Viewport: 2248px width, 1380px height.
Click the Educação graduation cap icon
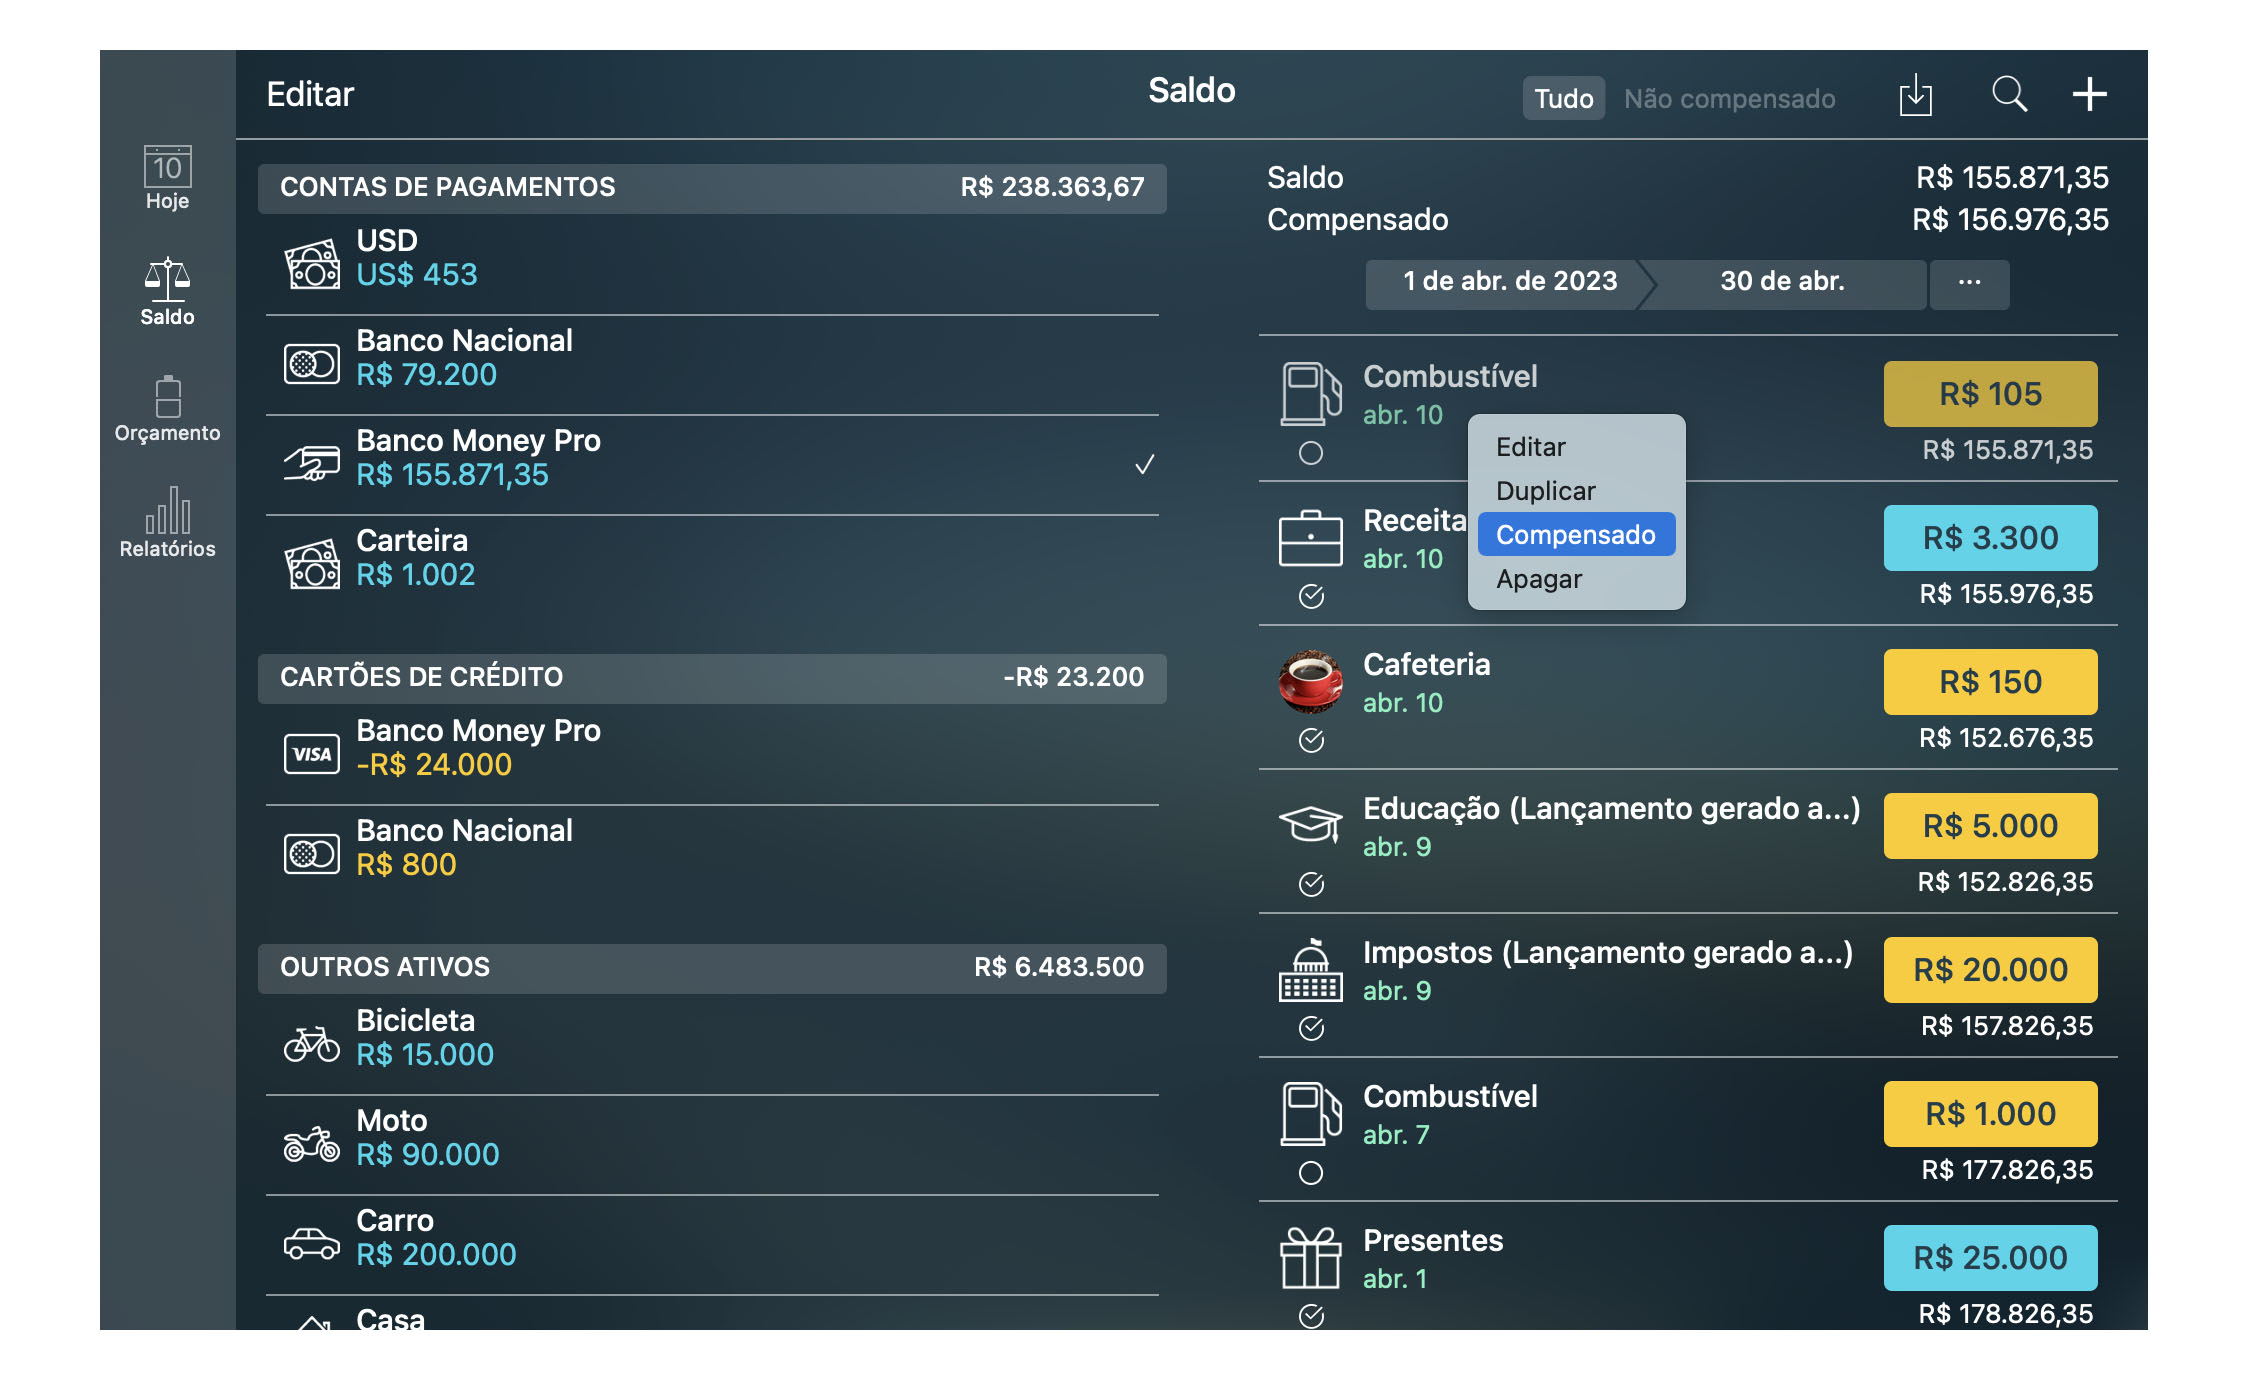click(1311, 824)
